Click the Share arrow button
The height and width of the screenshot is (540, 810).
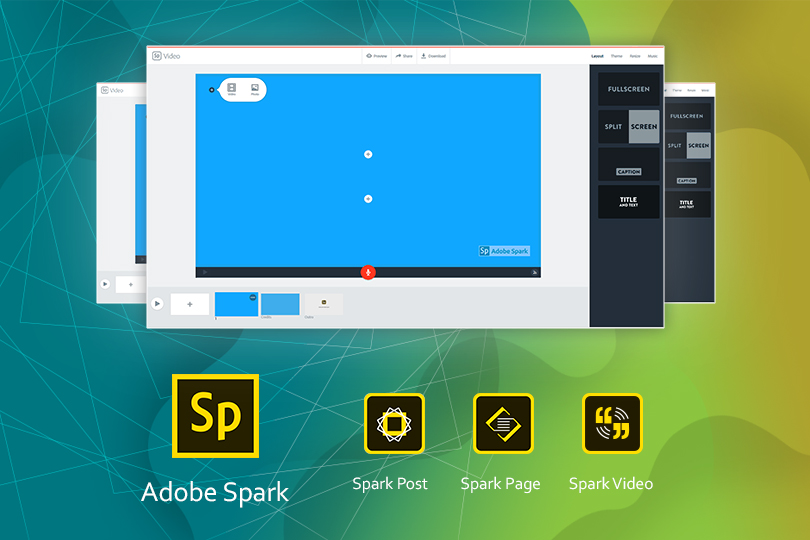[404, 56]
